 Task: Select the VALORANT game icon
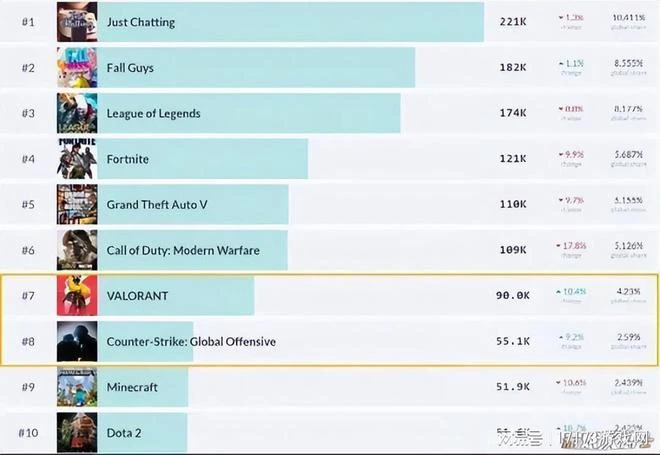click(77, 296)
